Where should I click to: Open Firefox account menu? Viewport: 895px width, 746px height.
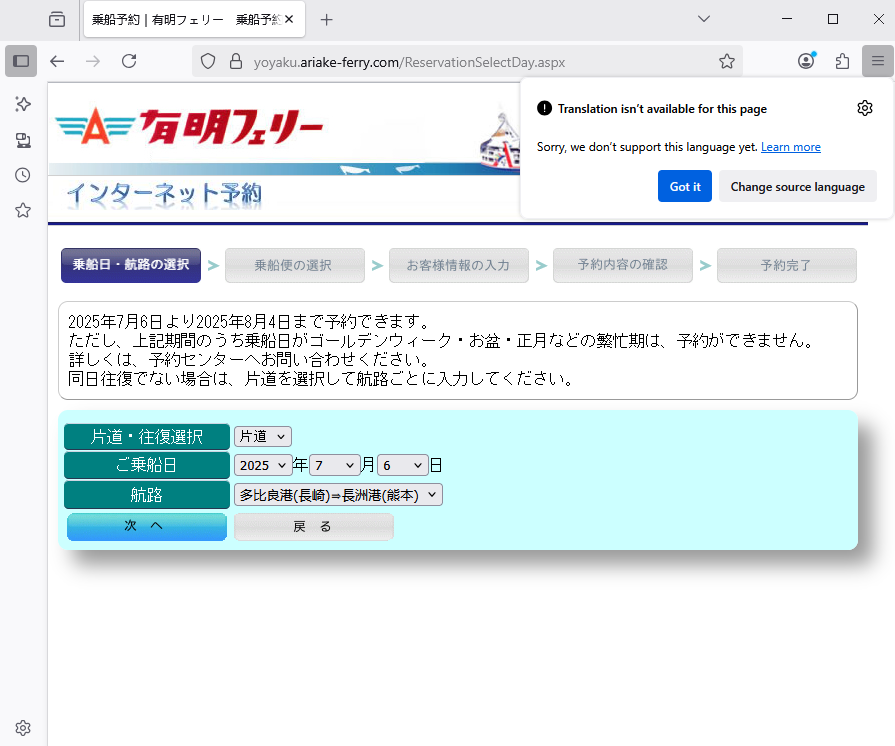click(x=807, y=61)
